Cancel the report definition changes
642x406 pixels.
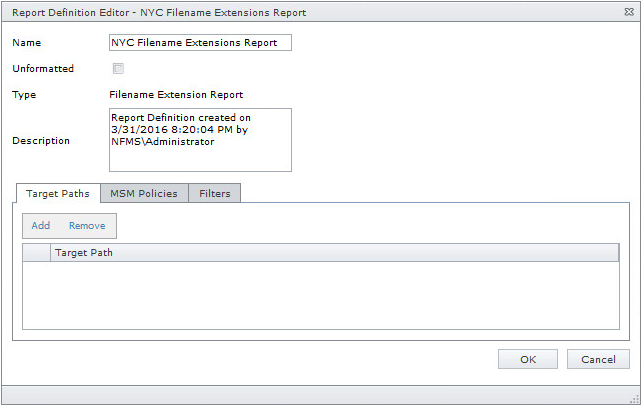[598, 360]
